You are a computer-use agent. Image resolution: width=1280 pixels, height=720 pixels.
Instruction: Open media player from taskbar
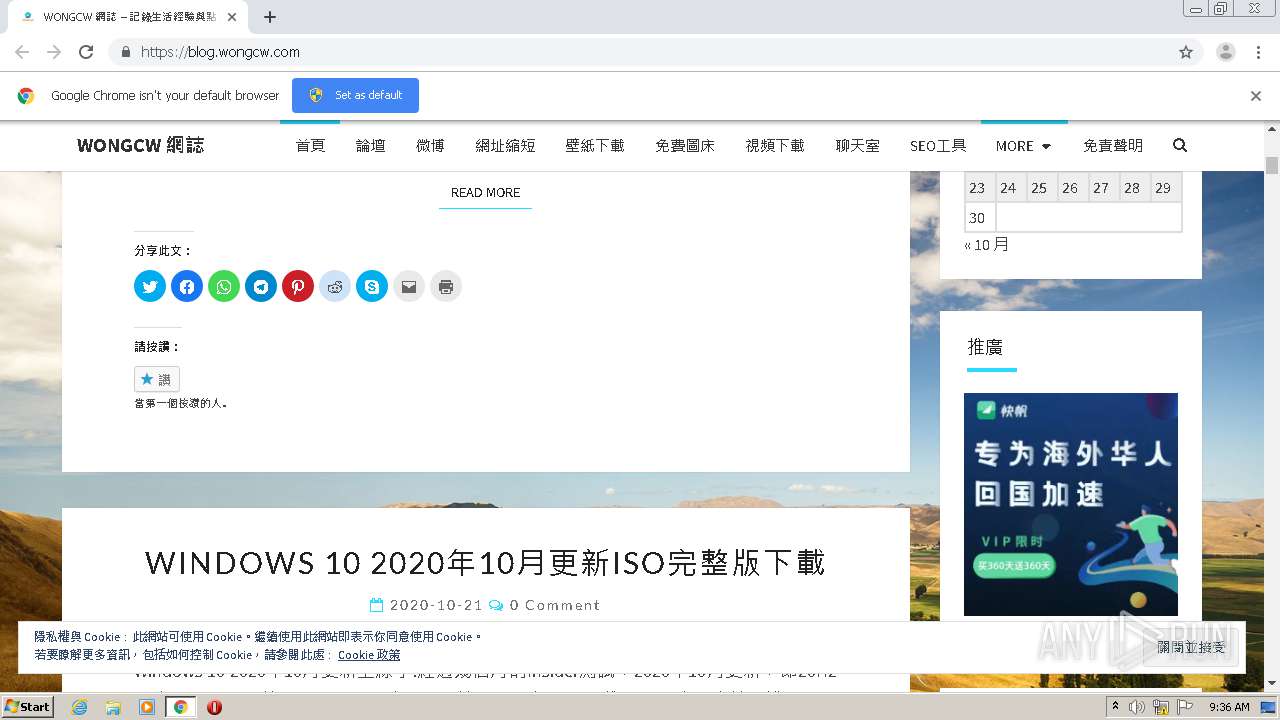tap(147, 707)
